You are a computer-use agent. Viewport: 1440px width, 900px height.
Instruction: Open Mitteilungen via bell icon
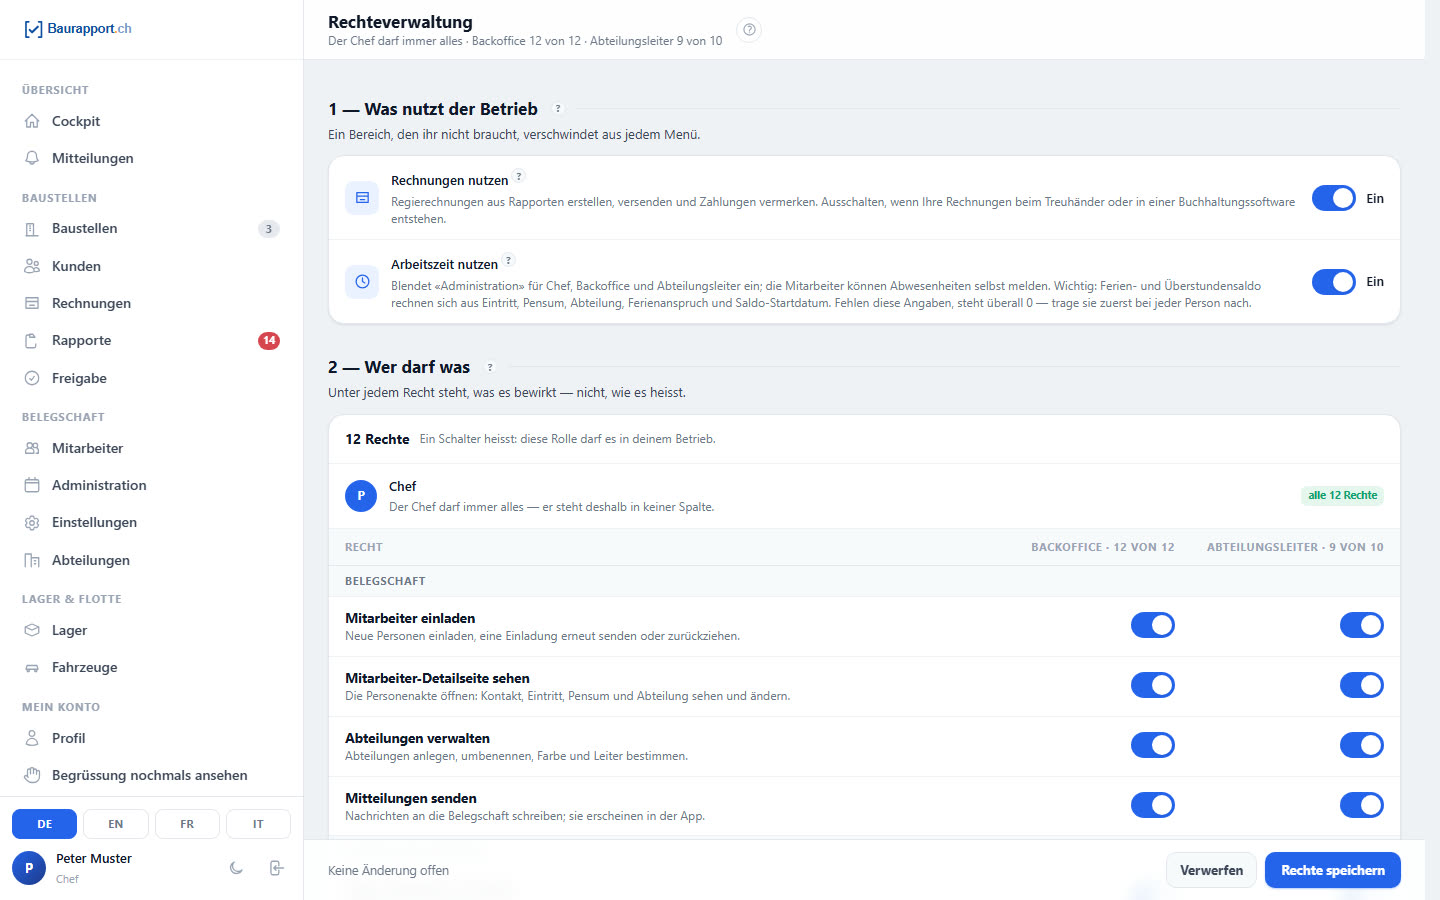pyautogui.click(x=32, y=158)
